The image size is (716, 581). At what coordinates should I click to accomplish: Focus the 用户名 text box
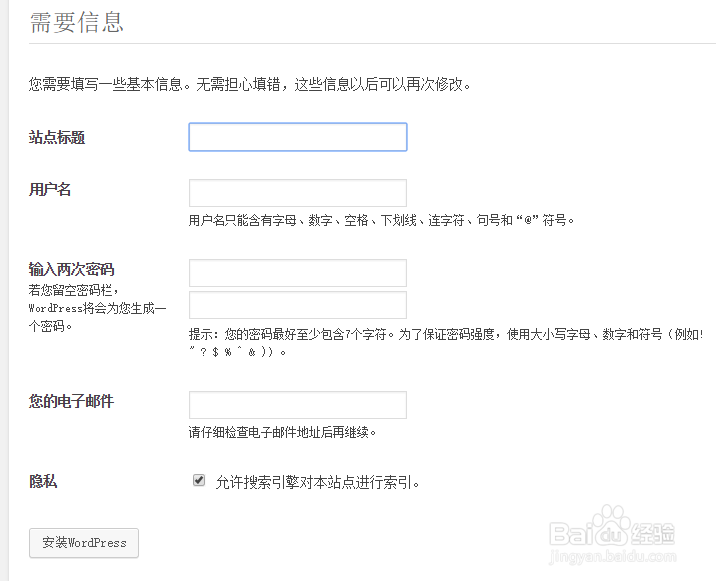[x=298, y=193]
